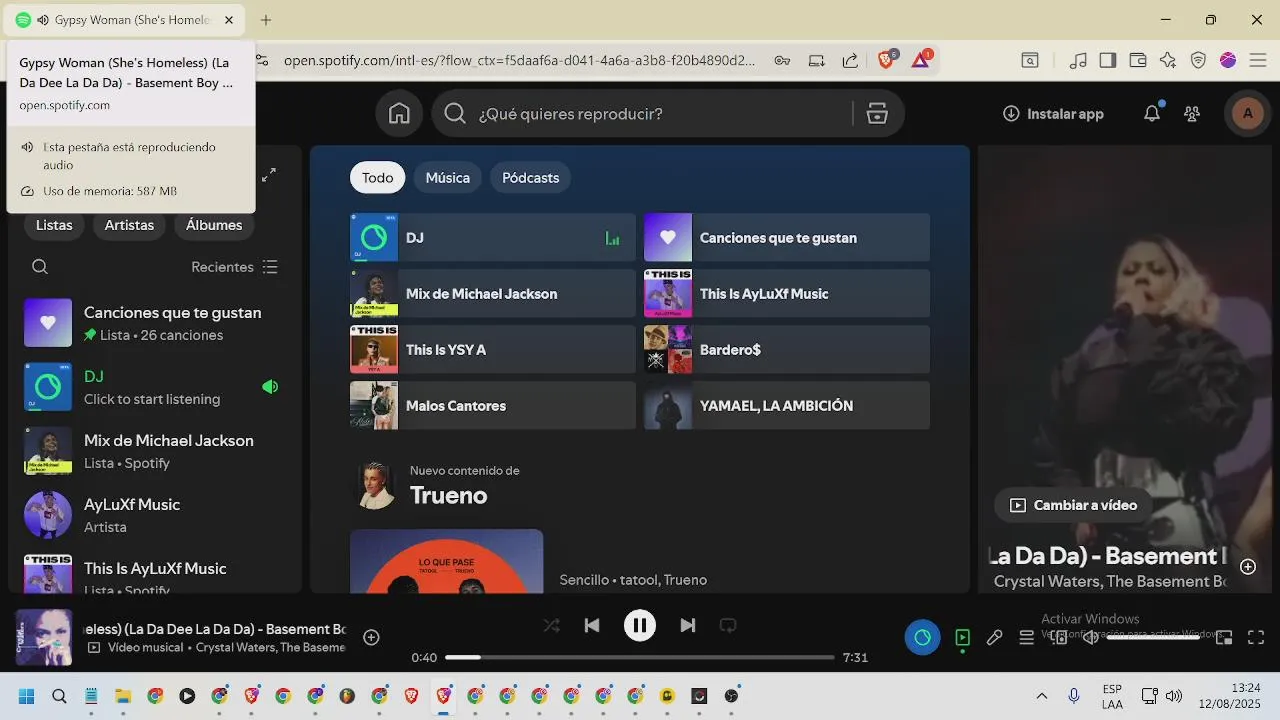The image size is (1280, 720).
Task: Open Friend Activity icon
Action: 1191,114
